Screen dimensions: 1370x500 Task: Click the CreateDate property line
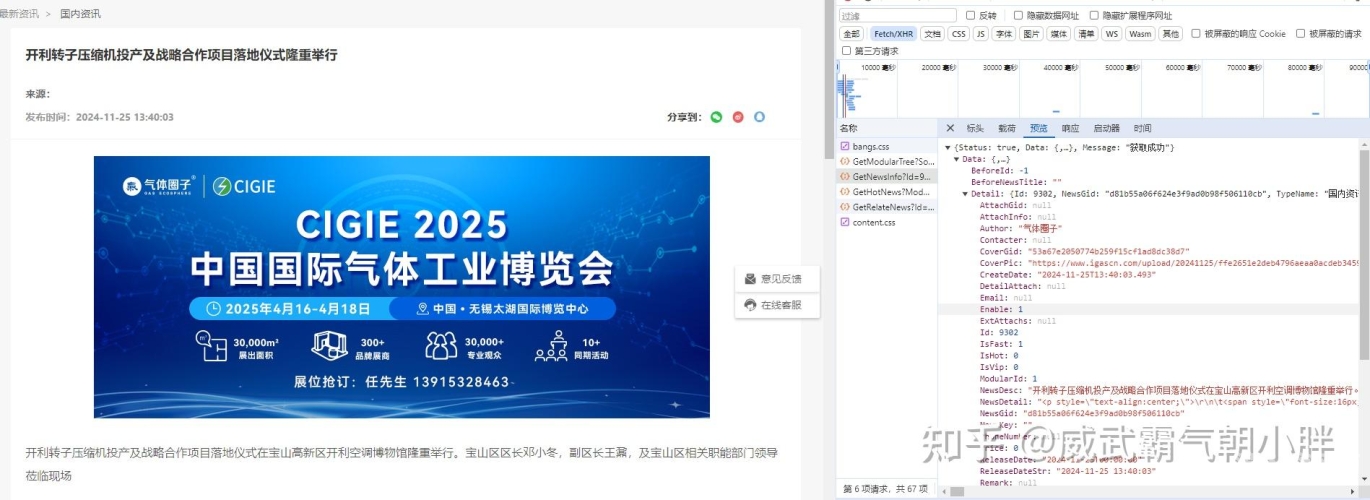click(x=1068, y=275)
